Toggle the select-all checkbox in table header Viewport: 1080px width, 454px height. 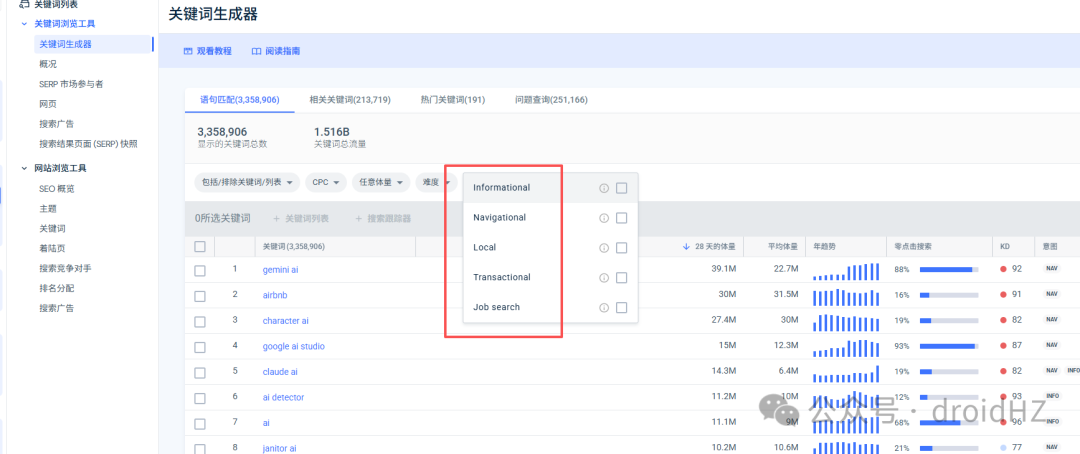[200, 247]
